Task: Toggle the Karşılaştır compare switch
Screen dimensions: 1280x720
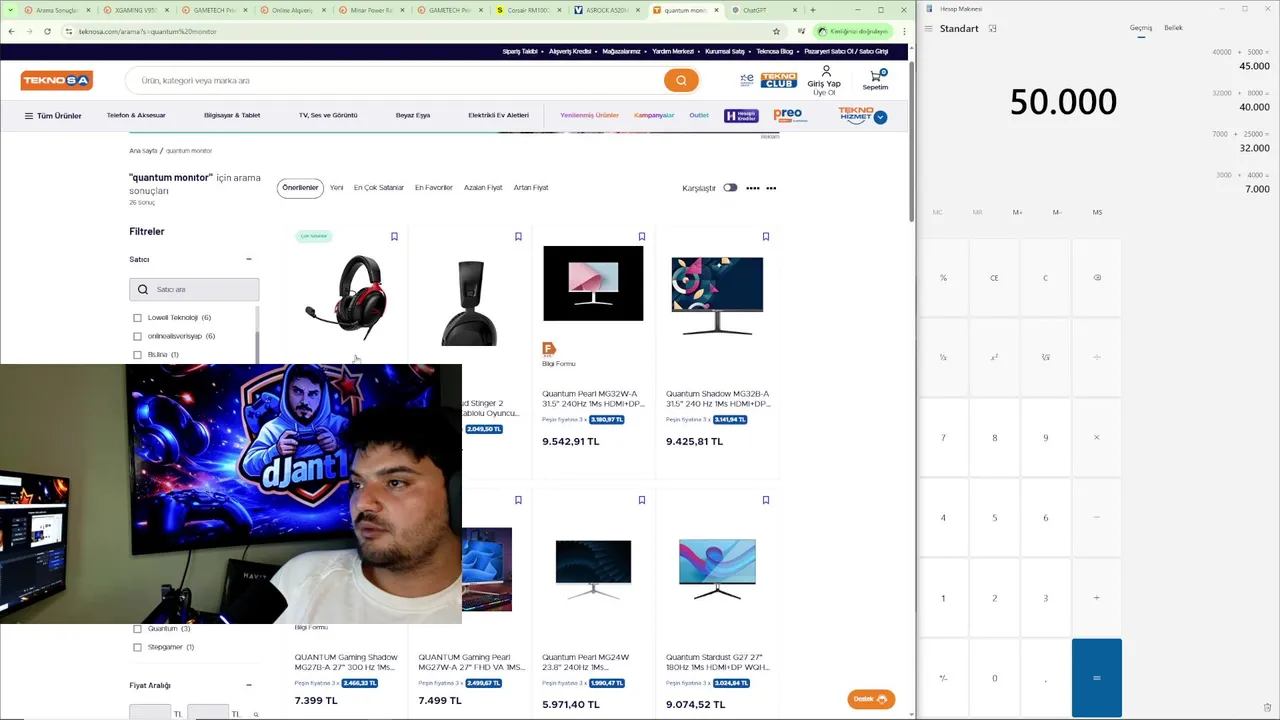Action: (x=730, y=188)
